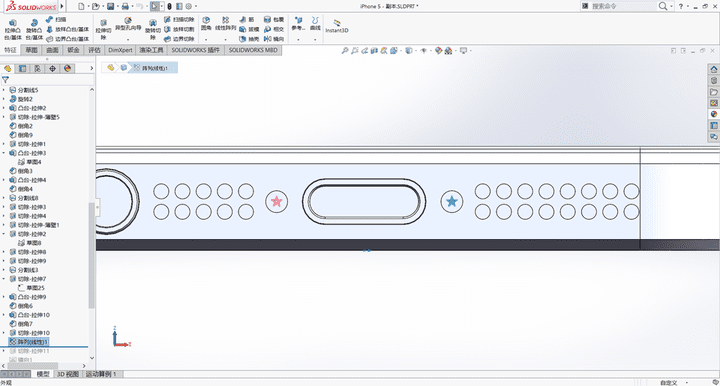Select the Wrap (包覆) tool

(x=274, y=20)
